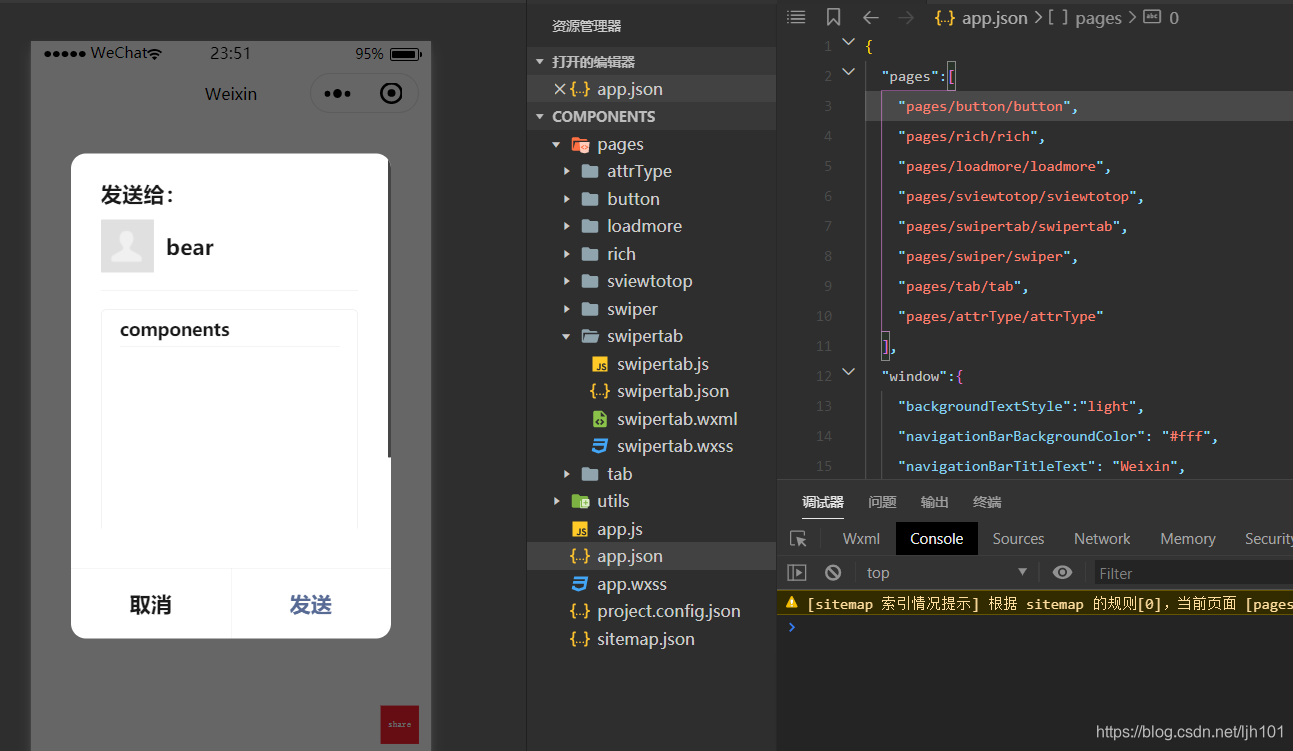Tap the capsule close circle button
1293x751 pixels.
pyautogui.click(x=392, y=94)
